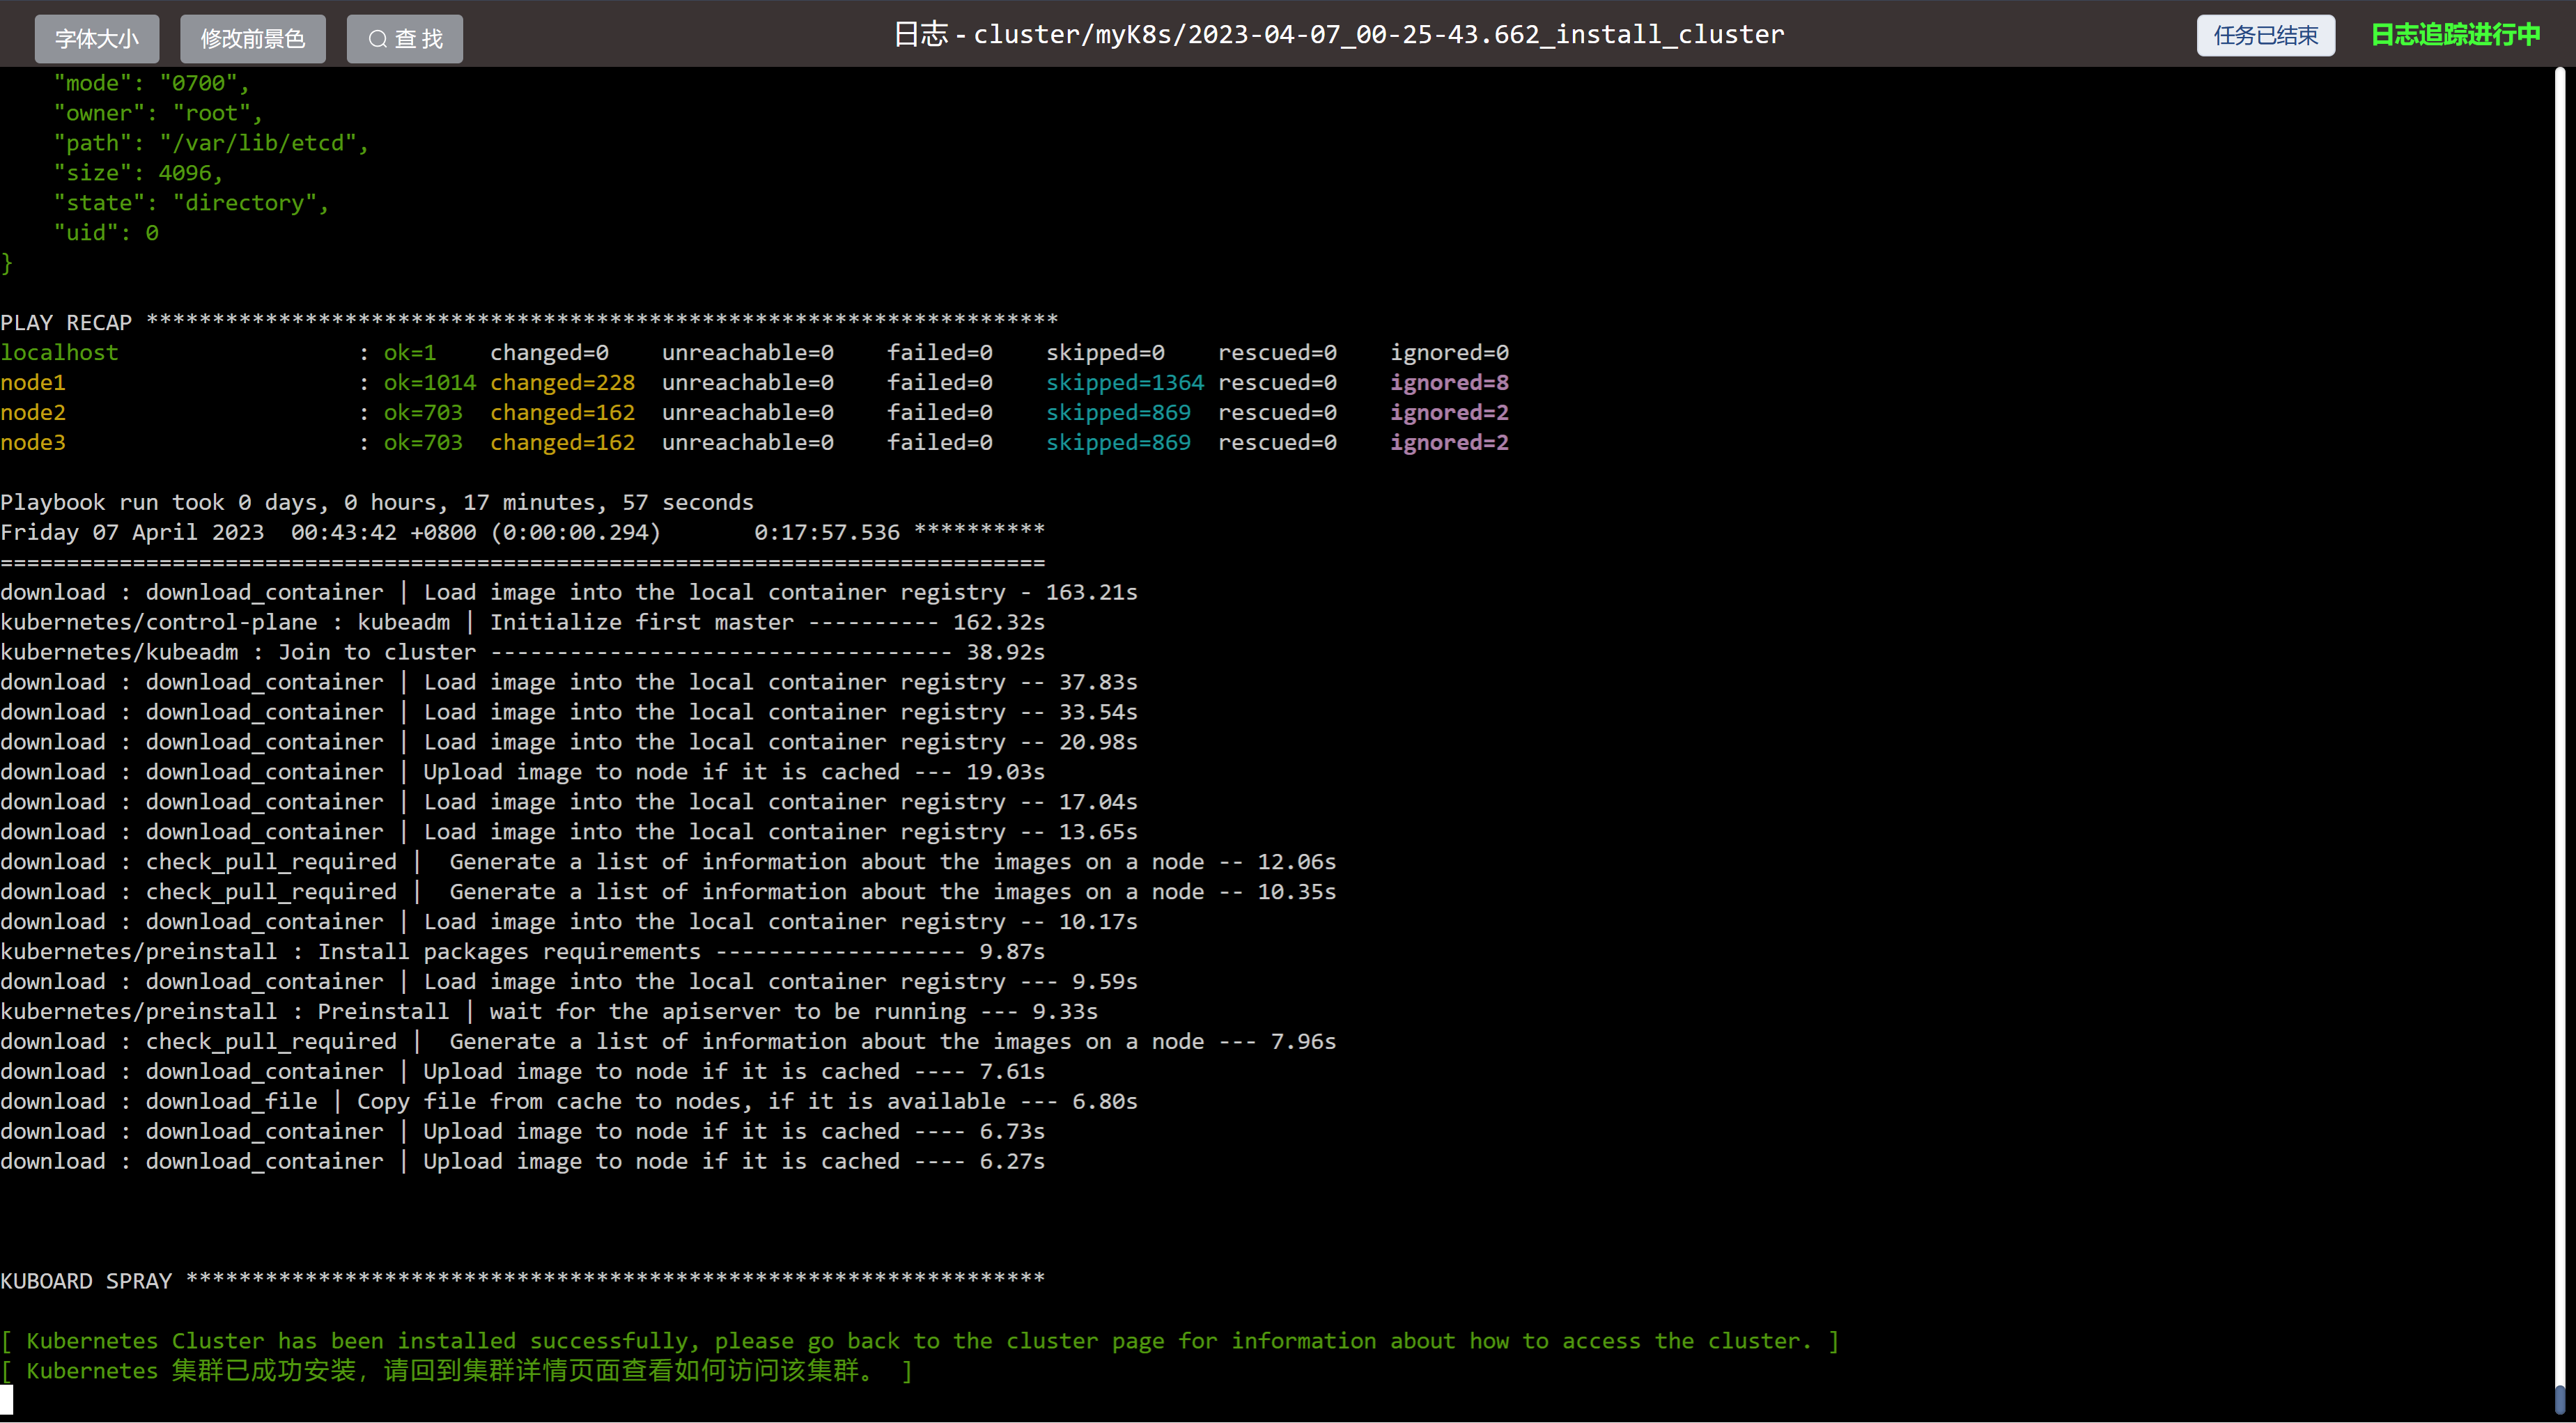Click the terminal cursor block at bottom left
The width and height of the screenshot is (2576, 1423).
tap(7, 1399)
